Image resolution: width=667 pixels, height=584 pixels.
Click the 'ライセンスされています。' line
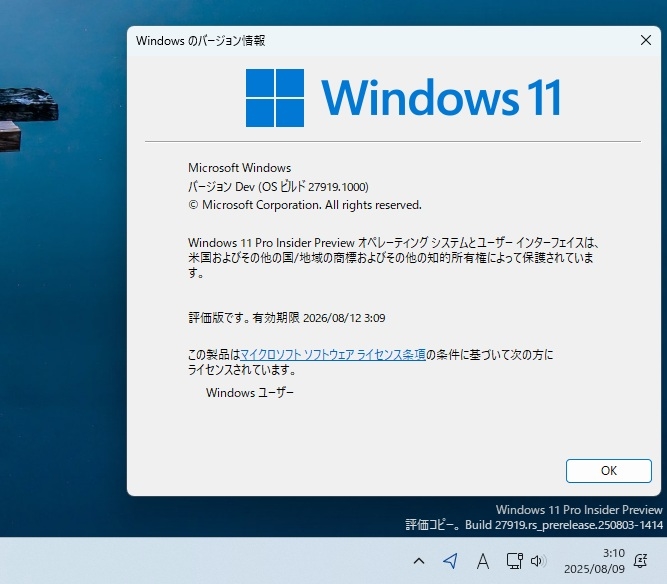(x=242, y=369)
